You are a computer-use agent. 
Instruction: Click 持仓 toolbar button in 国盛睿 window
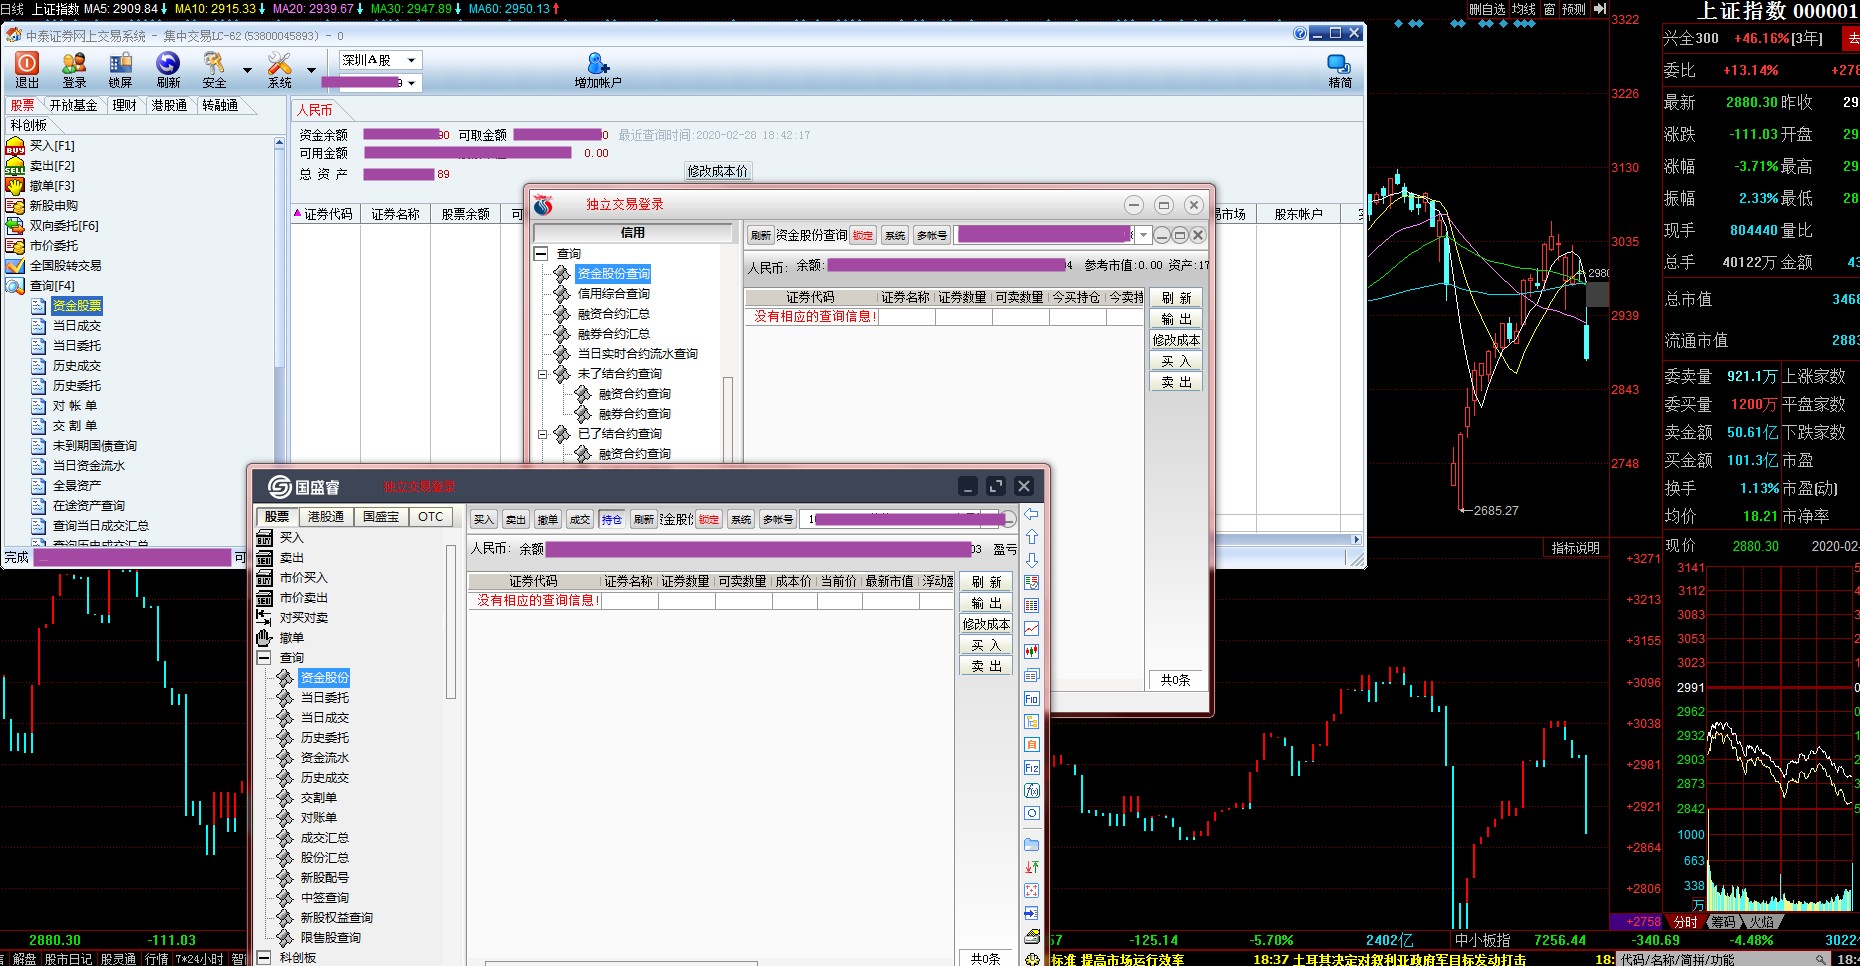(611, 519)
